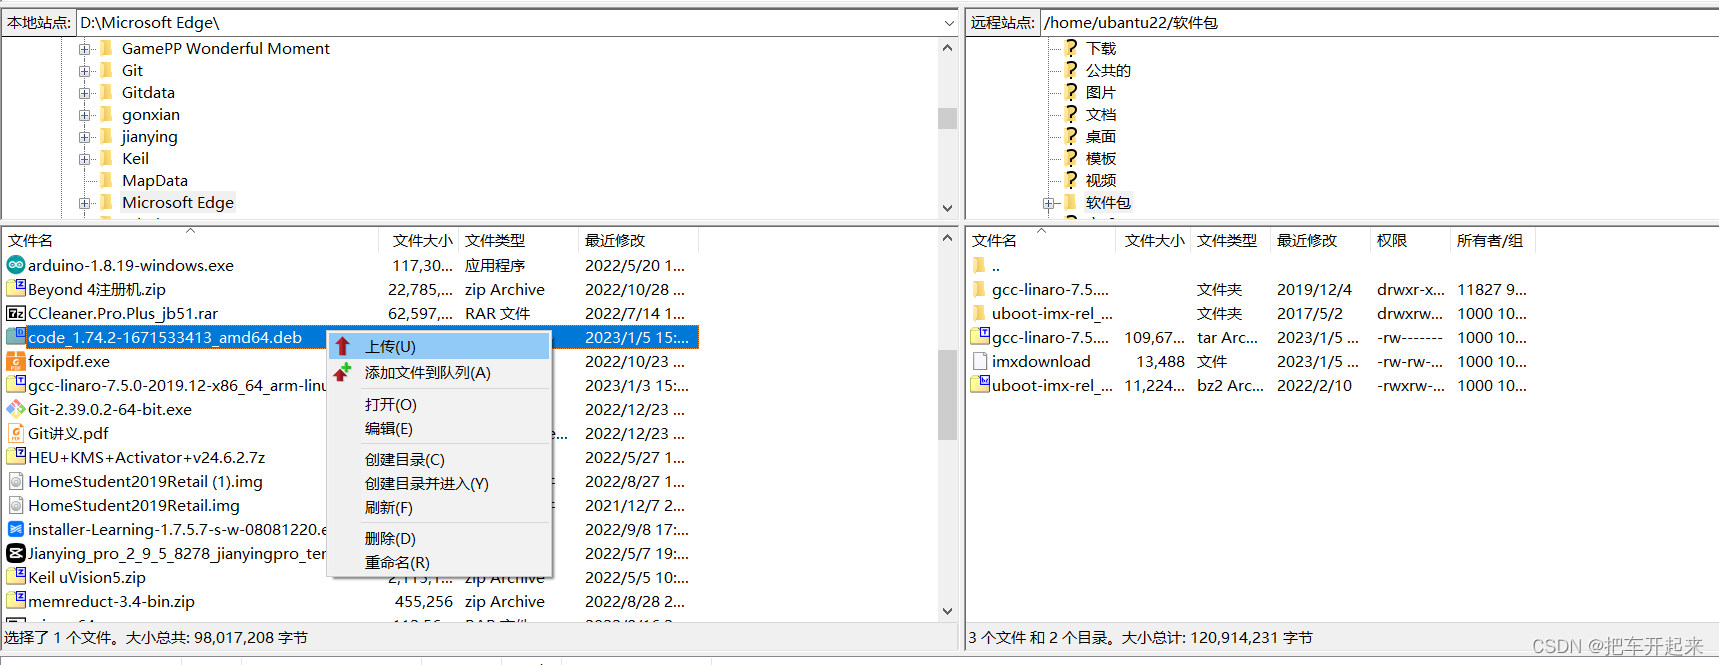Image resolution: width=1719 pixels, height=665 pixels.
Task: Select 打开(O) from context menu
Action: pos(440,404)
